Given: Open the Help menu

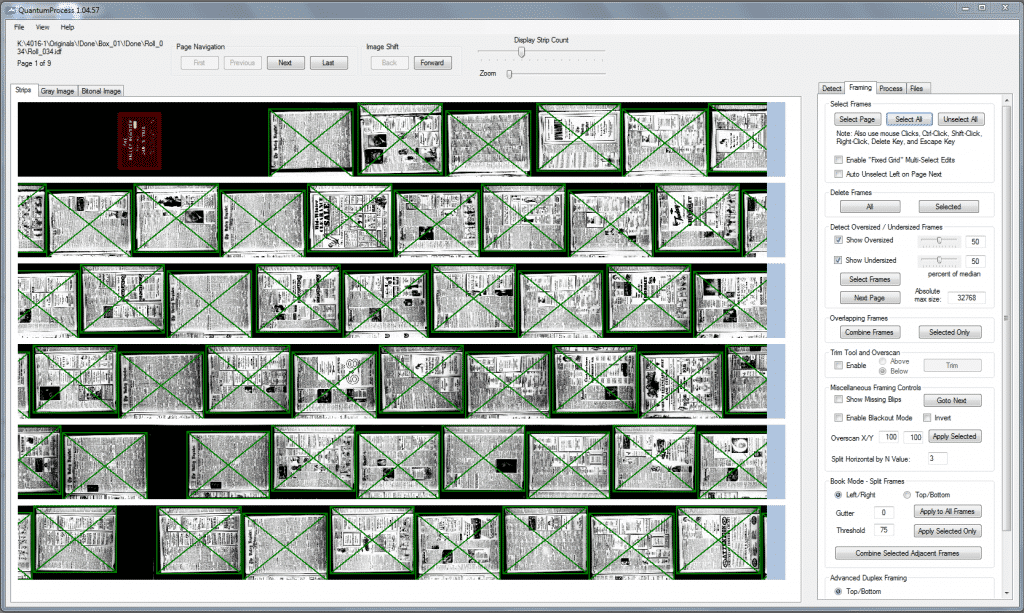Looking at the screenshot, I should pyautogui.click(x=67, y=27).
